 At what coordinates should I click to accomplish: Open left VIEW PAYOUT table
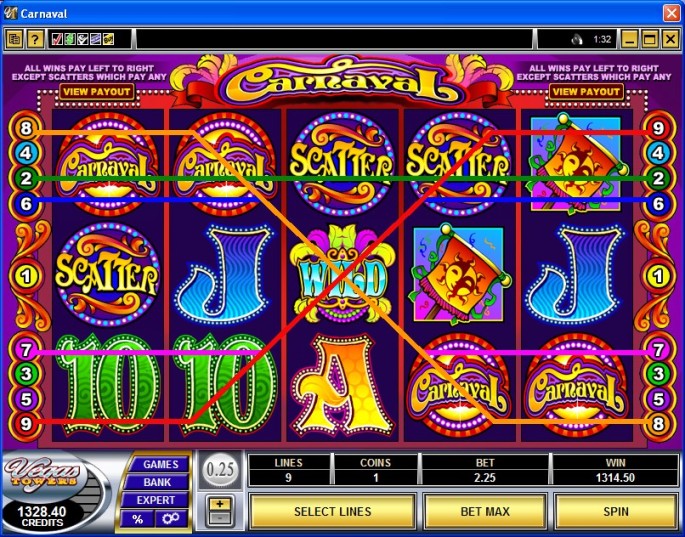tap(97, 92)
